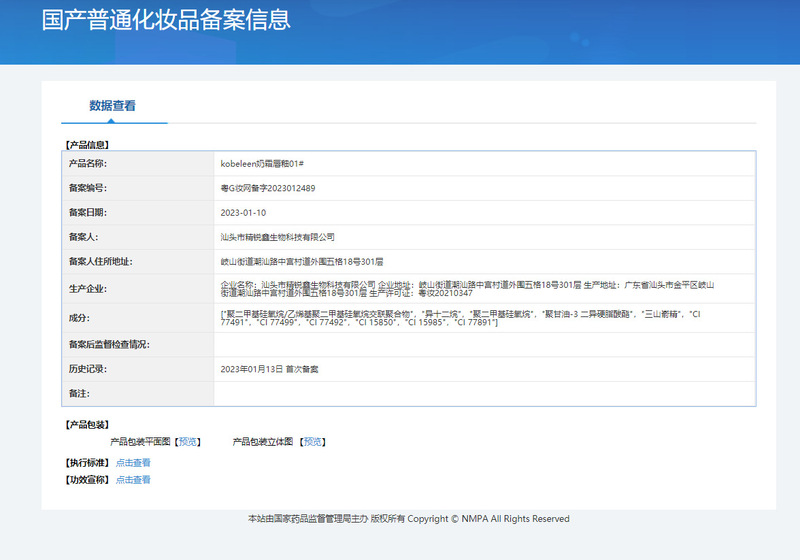Select 备案编号 value 粤G妆网备字2023012489
The width and height of the screenshot is (800, 560).
268,188
